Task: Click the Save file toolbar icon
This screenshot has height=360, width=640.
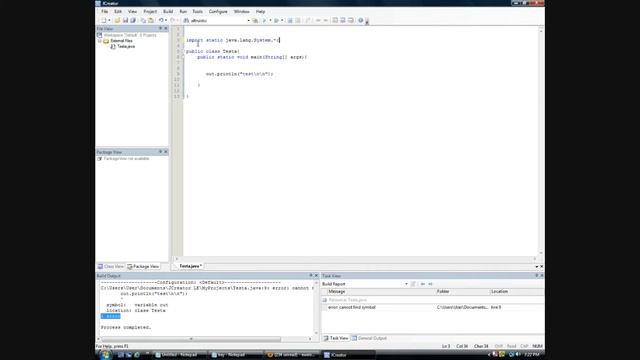Action: 125,20
